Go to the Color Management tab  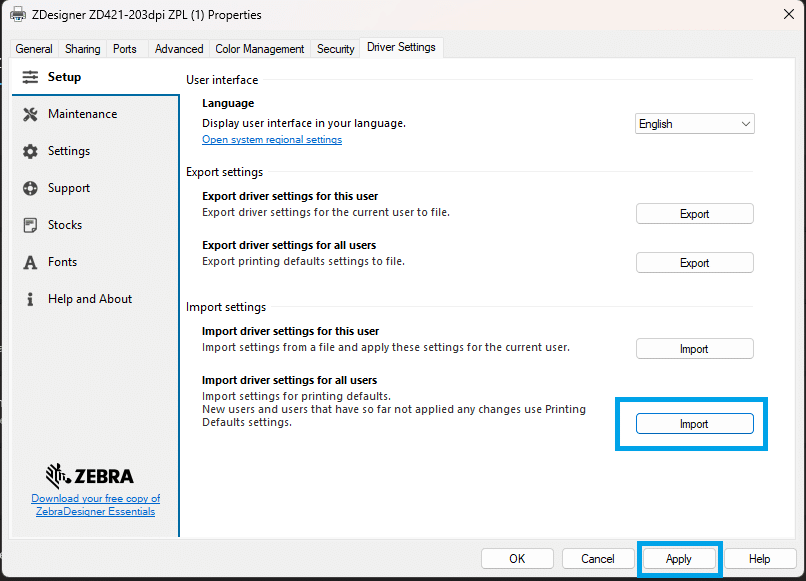click(x=260, y=49)
